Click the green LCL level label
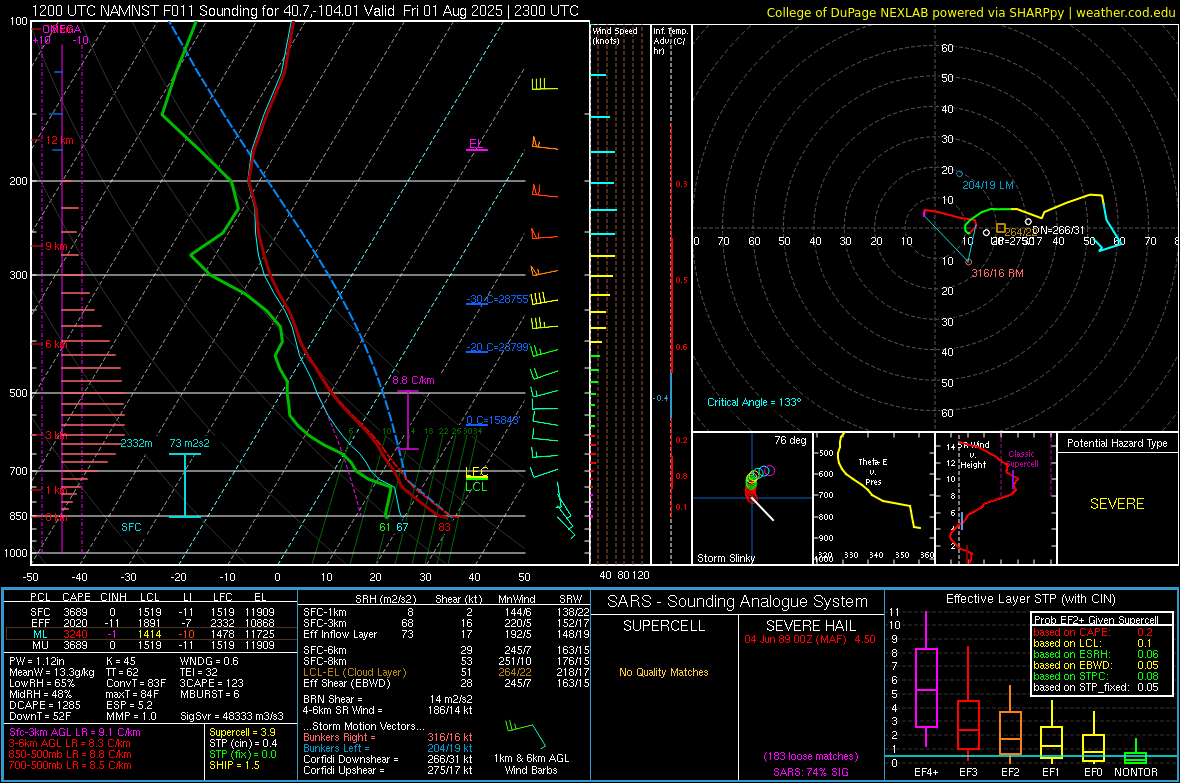The width and height of the screenshot is (1180, 783). click(476, 487)
